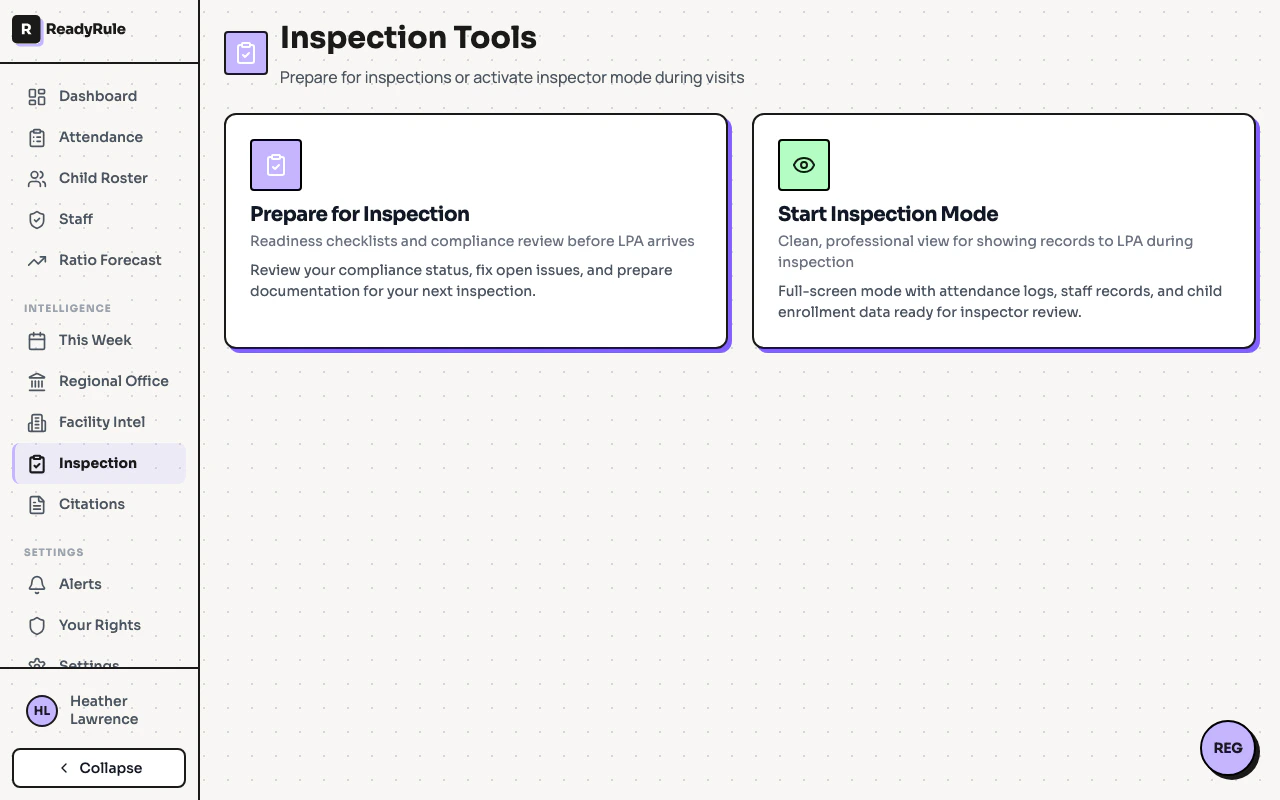Switch to the Inspection section
Screen dimensions: 1280x800
click(x=98, y=463)
